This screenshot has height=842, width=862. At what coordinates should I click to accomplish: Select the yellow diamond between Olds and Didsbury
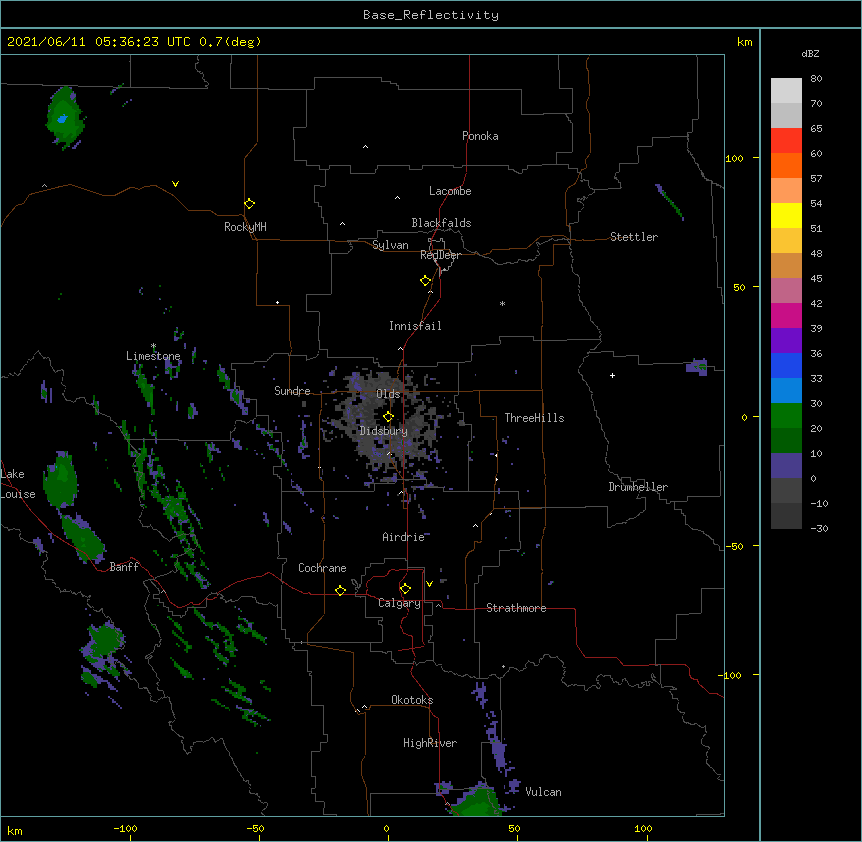click(388, 416)
